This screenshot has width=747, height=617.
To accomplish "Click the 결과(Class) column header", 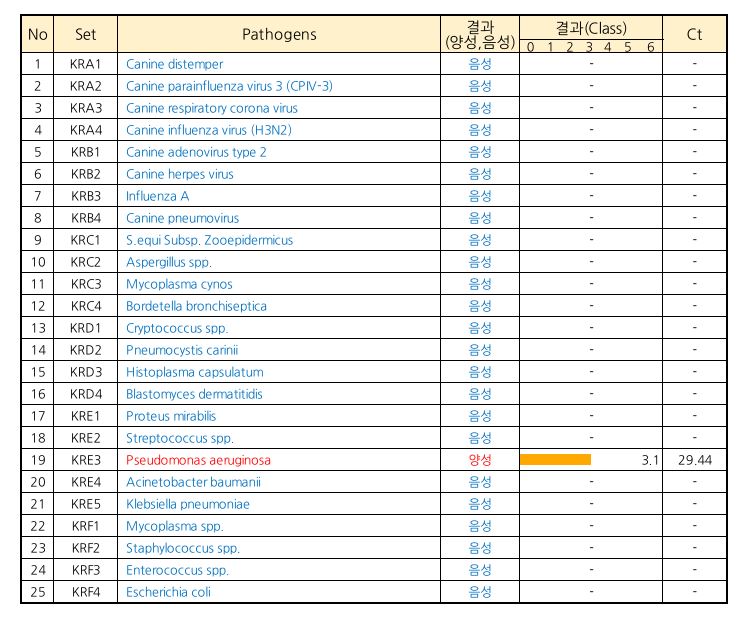I will click(x=590, y=27).
